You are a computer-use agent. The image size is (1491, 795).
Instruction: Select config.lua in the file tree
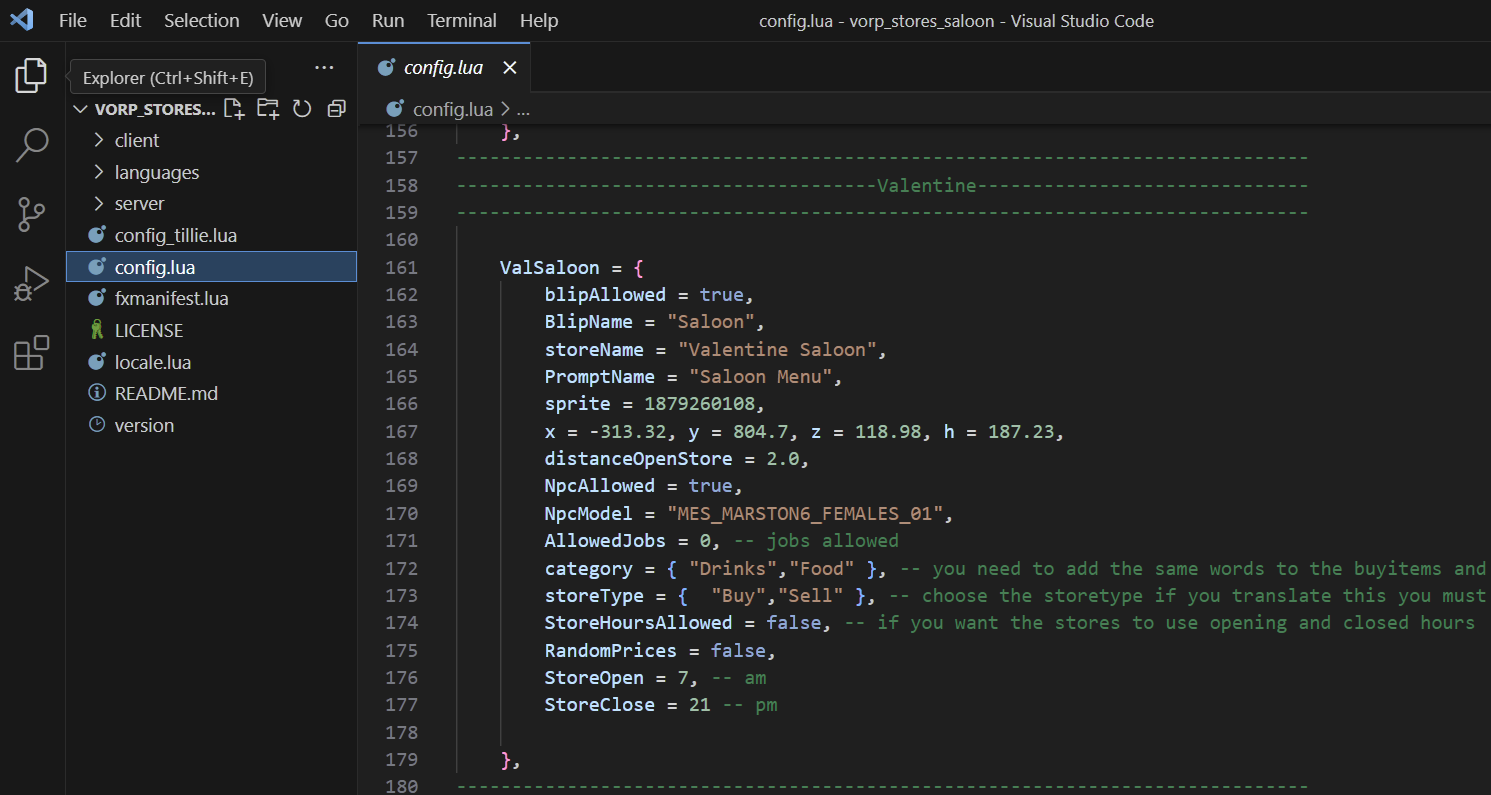tap(211, 267)
